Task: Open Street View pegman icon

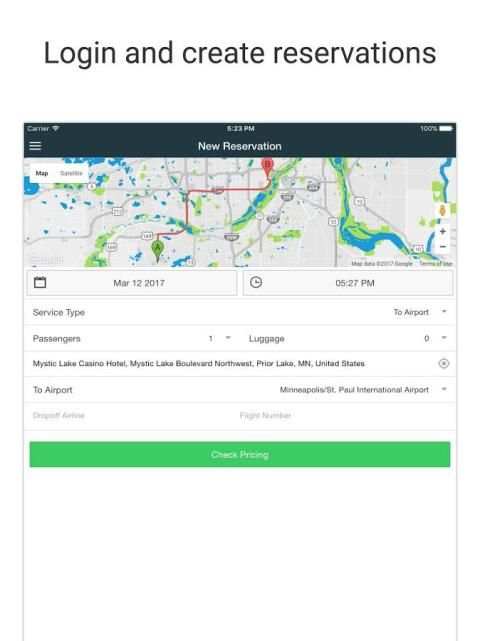Action: tap(442, 211)
